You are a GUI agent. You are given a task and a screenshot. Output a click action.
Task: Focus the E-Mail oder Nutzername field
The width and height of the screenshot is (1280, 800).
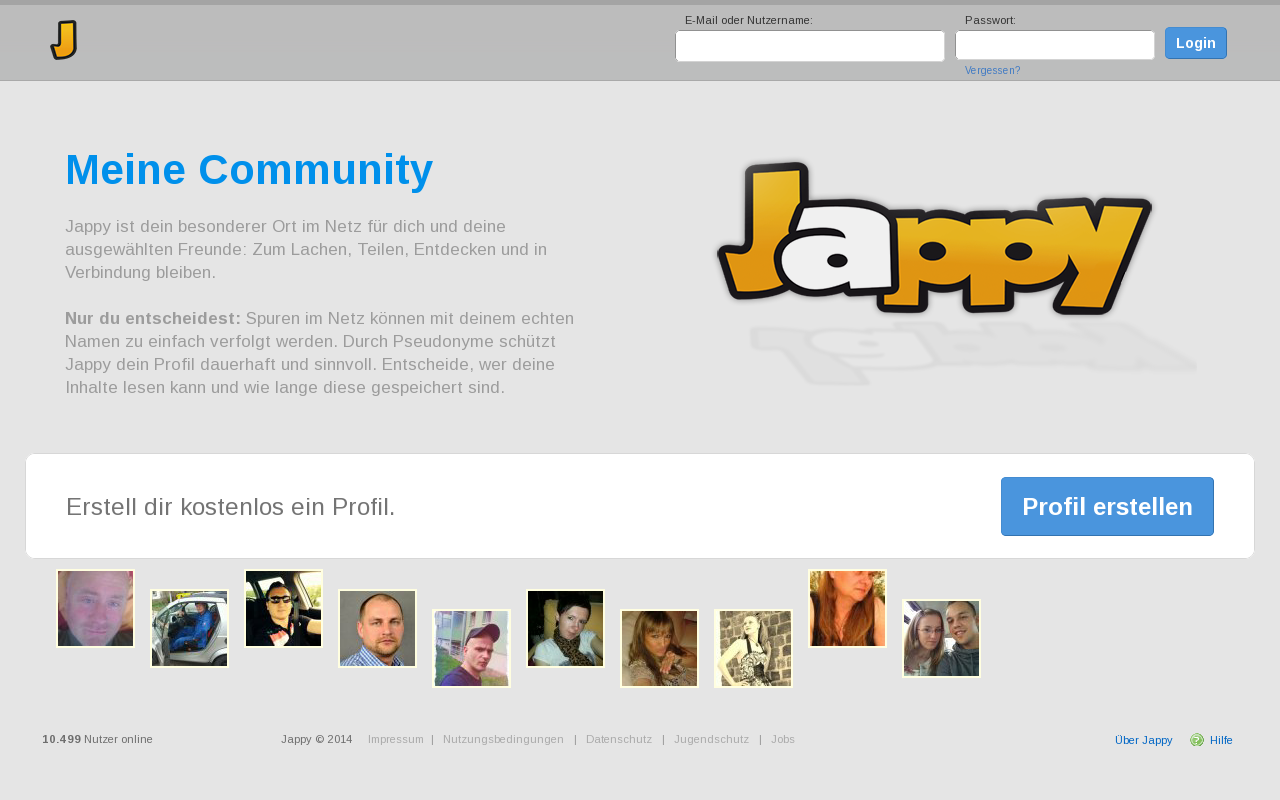(x=810, y=46)
